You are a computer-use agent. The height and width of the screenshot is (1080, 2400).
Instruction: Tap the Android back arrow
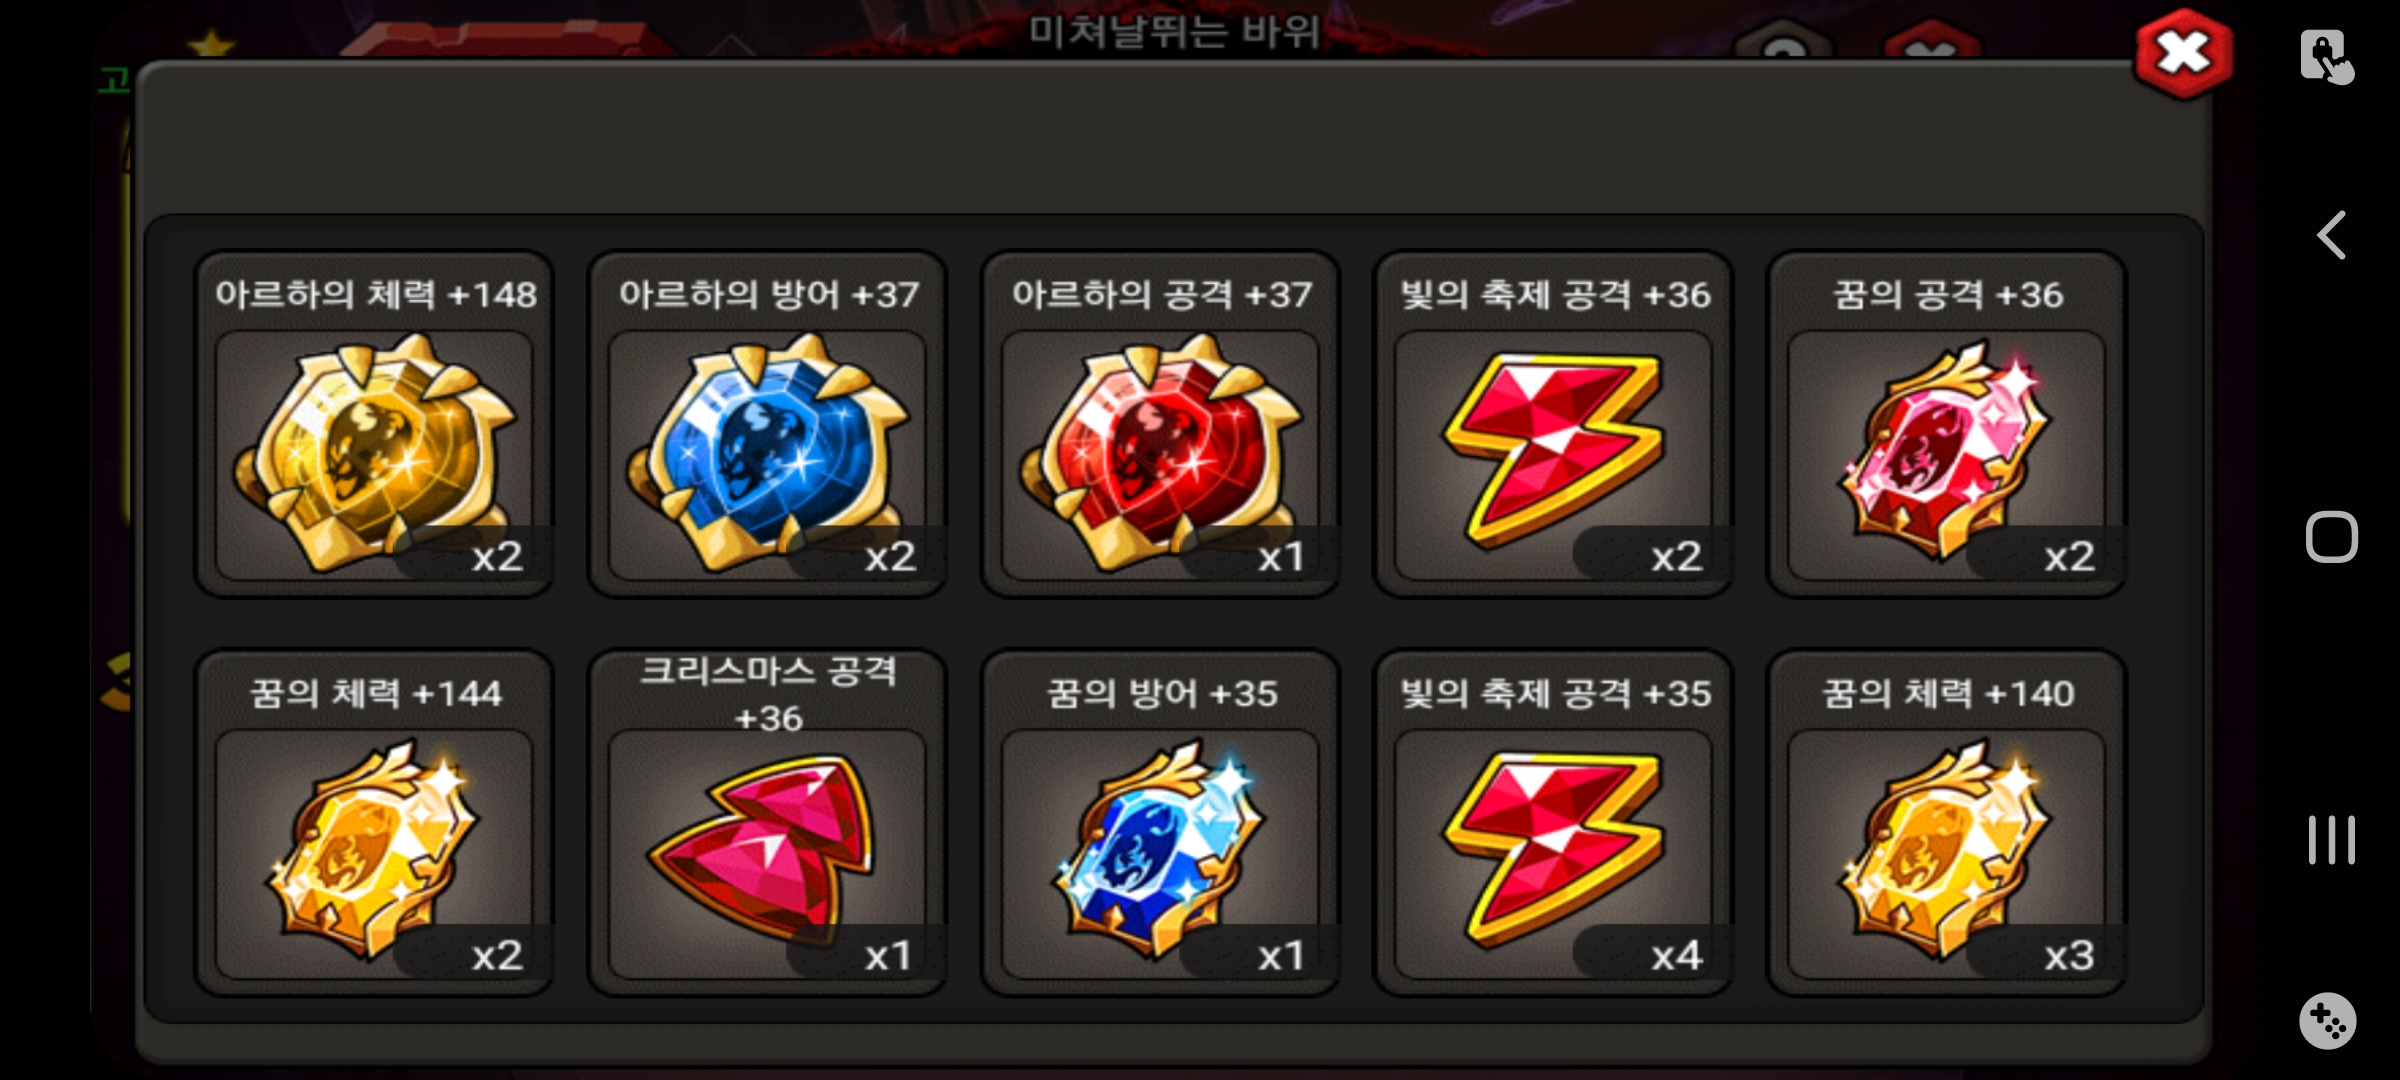tap(2331, 236)
